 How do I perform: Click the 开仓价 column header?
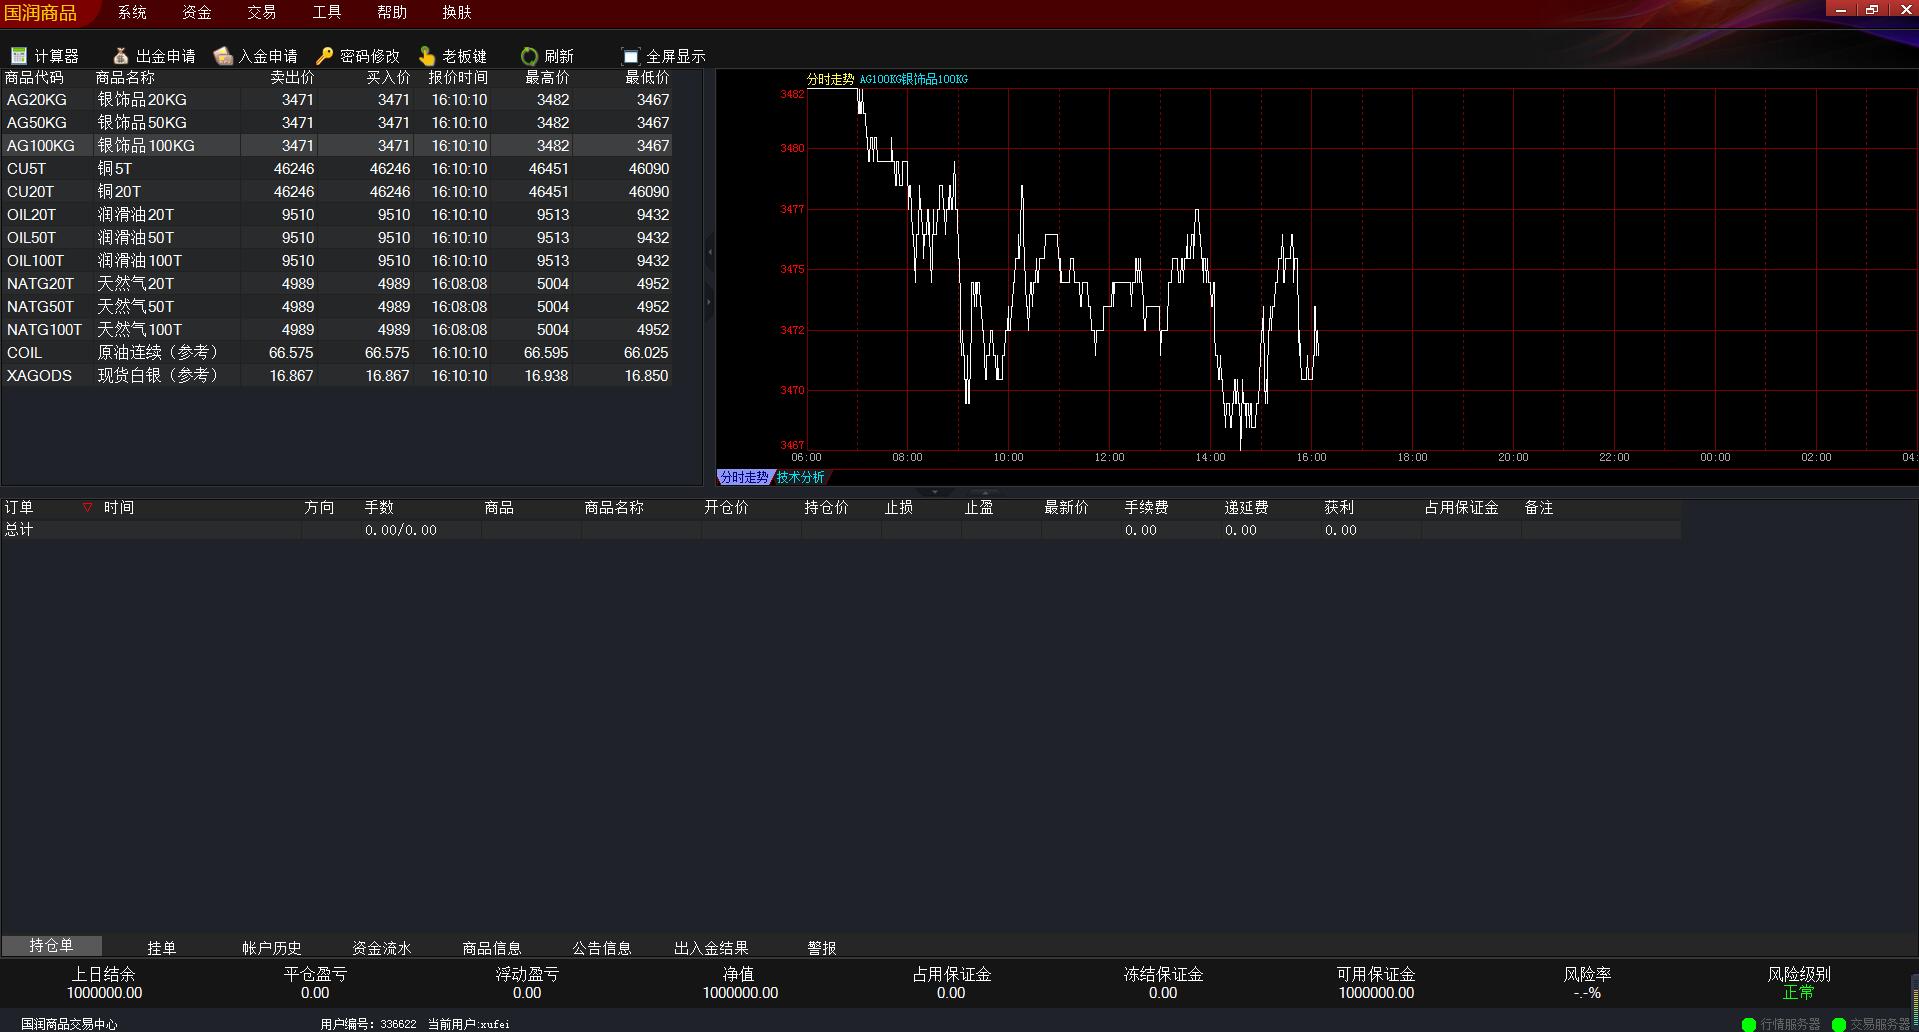726,508
